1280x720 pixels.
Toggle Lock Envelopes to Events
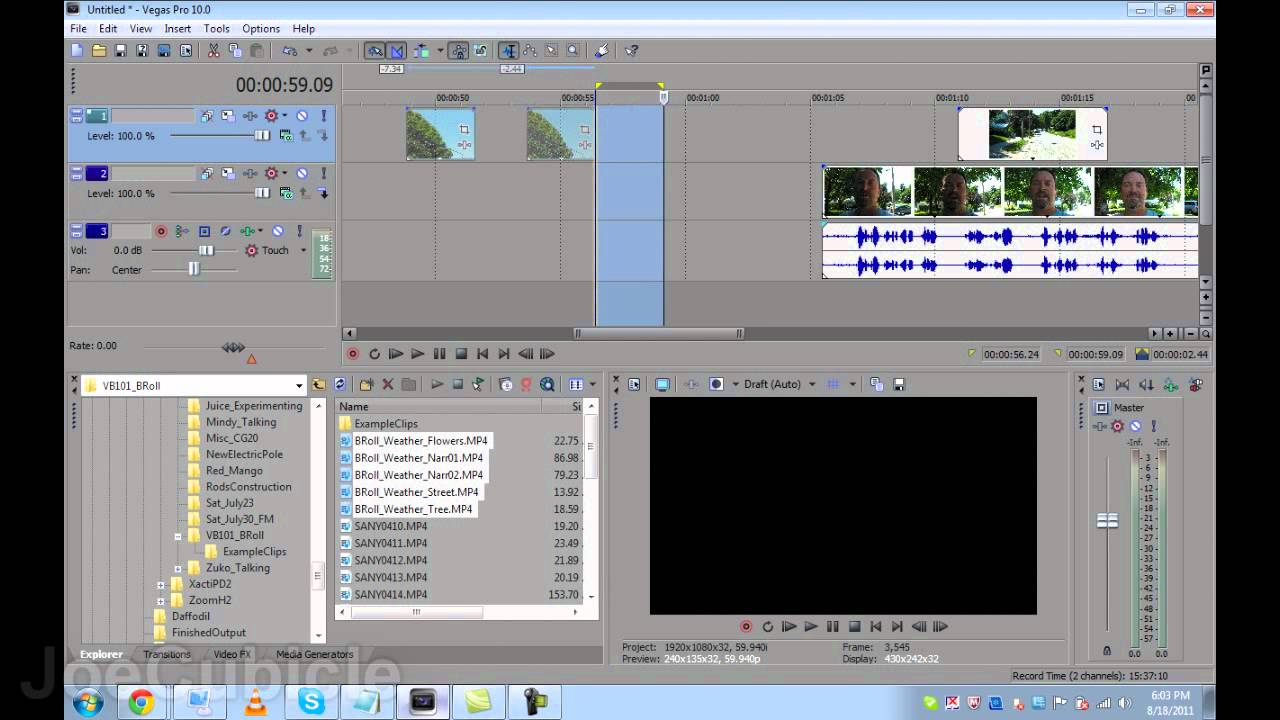click(459, 50)
